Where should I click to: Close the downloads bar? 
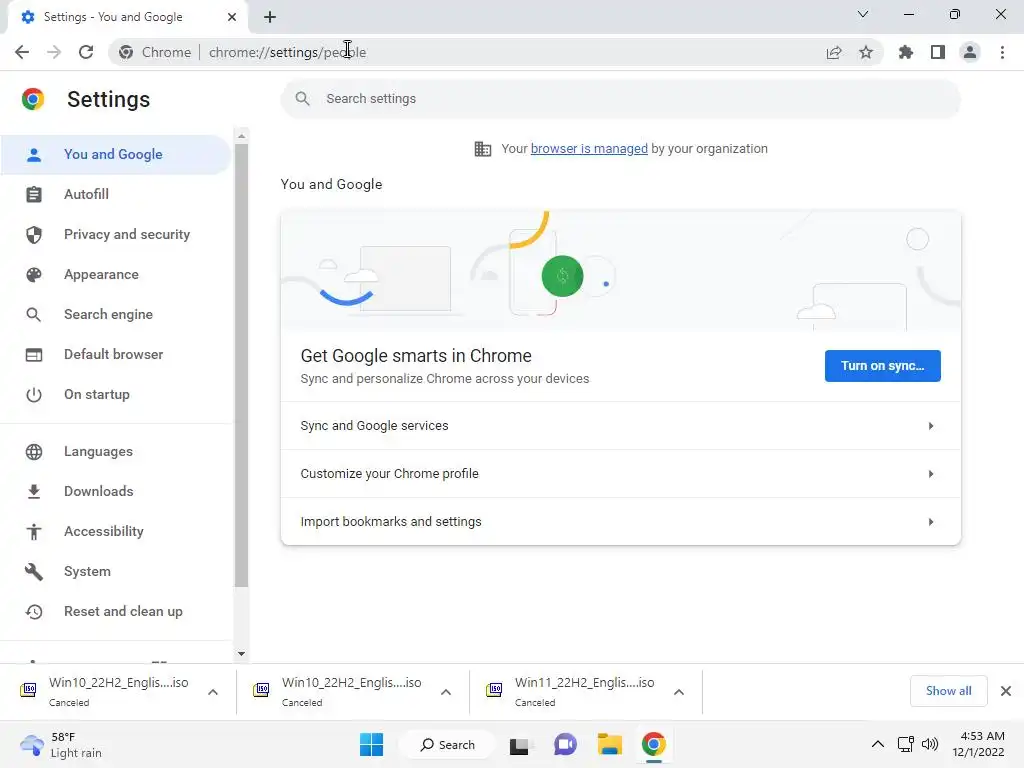[1006, 691]
